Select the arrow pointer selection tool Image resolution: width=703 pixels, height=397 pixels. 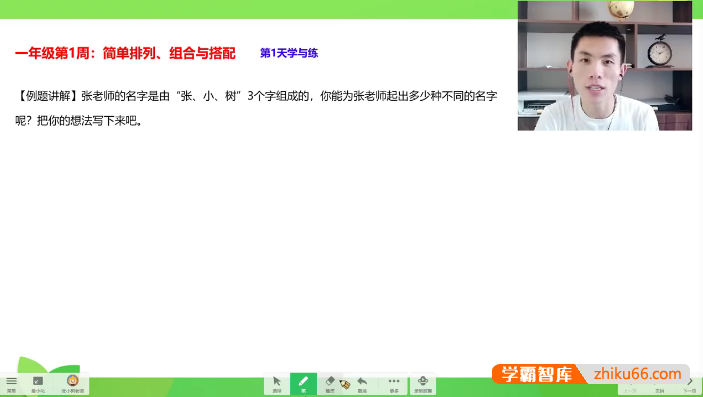(x=277, y=384)
